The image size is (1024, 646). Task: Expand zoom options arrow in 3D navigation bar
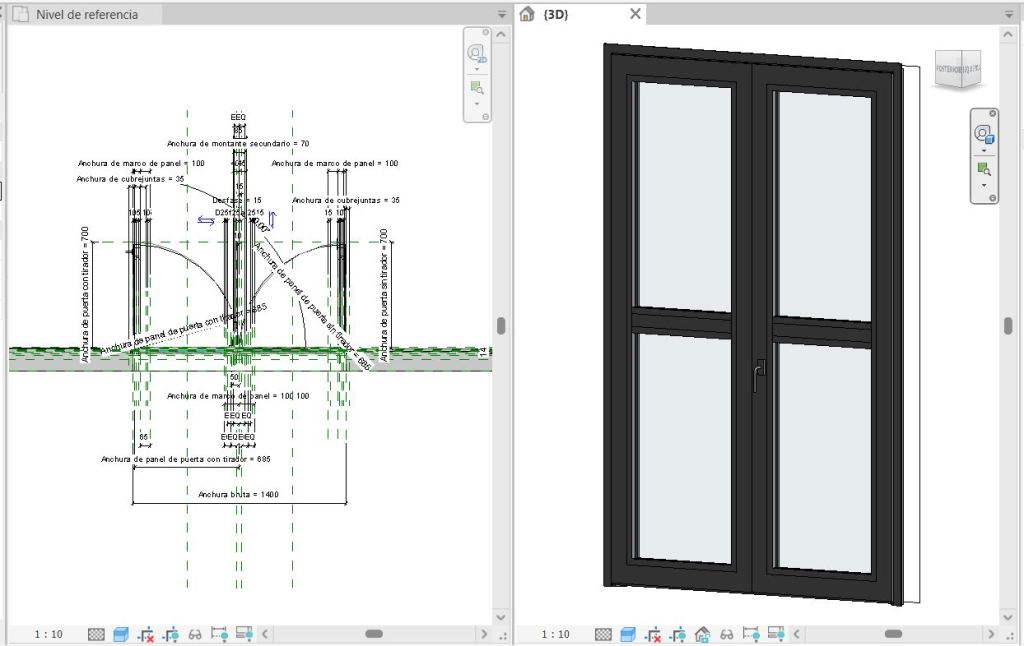click(984, 185)
